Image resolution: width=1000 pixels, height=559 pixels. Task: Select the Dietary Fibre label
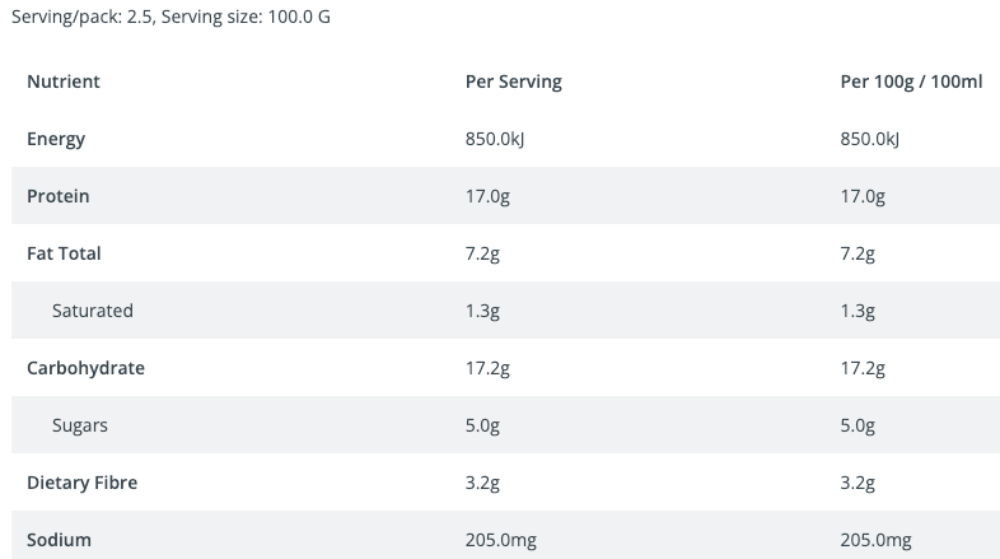pos(82,483)
